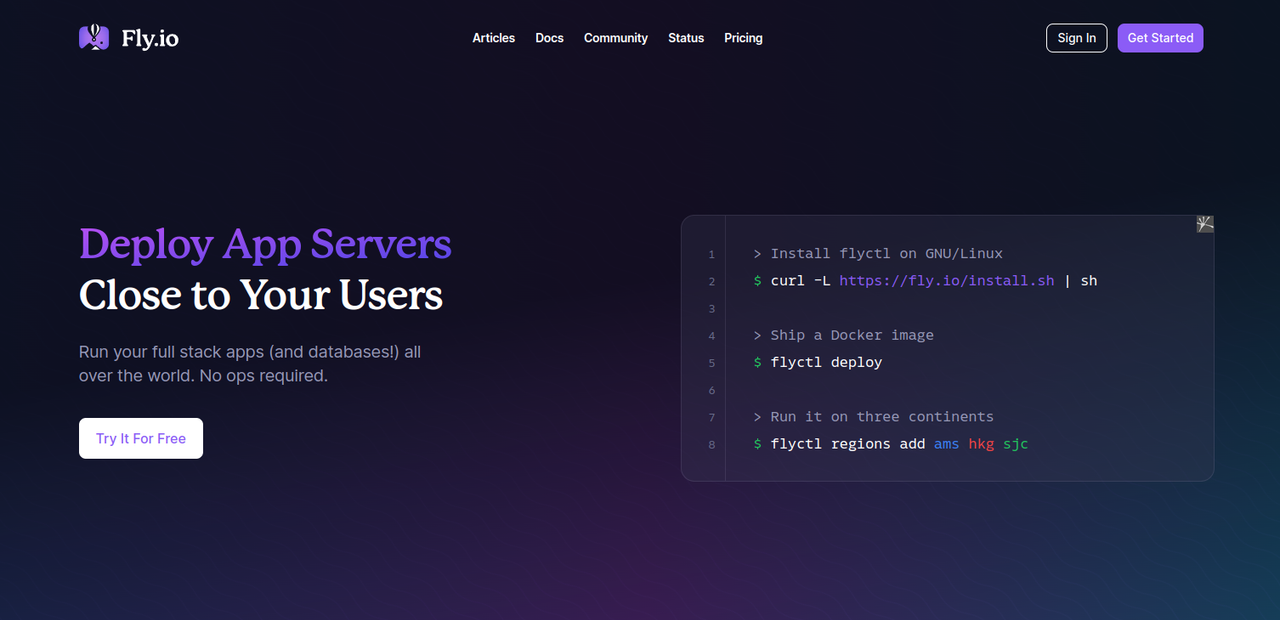Image resolution: width=1280 pixels, height=620 pixels.
Task: Click the "curl -L" command text
Action: 800,281
